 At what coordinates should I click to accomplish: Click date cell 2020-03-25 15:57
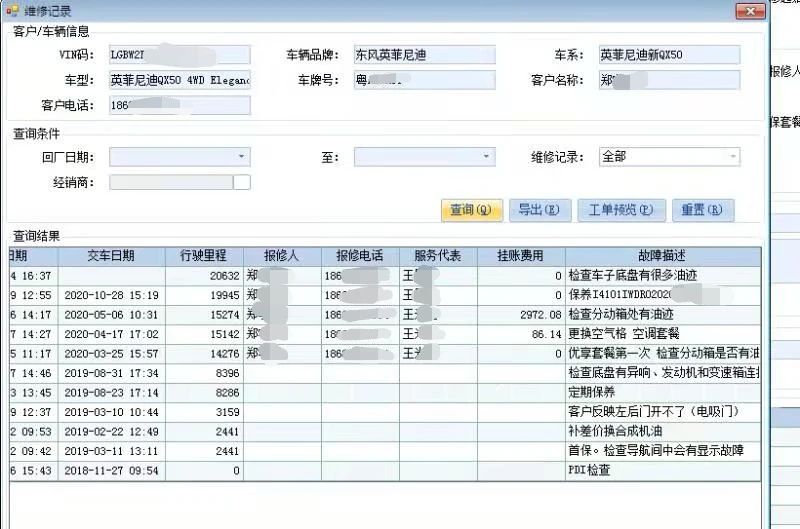(x=112, y=354)
